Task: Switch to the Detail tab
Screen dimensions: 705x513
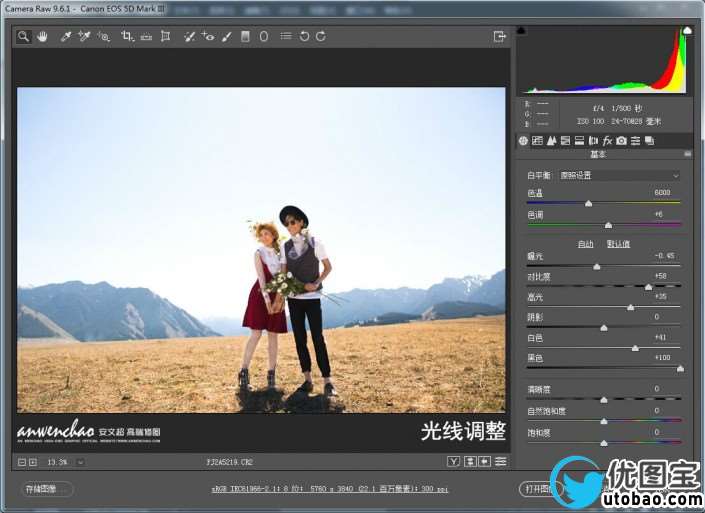Action: point(552,141)
